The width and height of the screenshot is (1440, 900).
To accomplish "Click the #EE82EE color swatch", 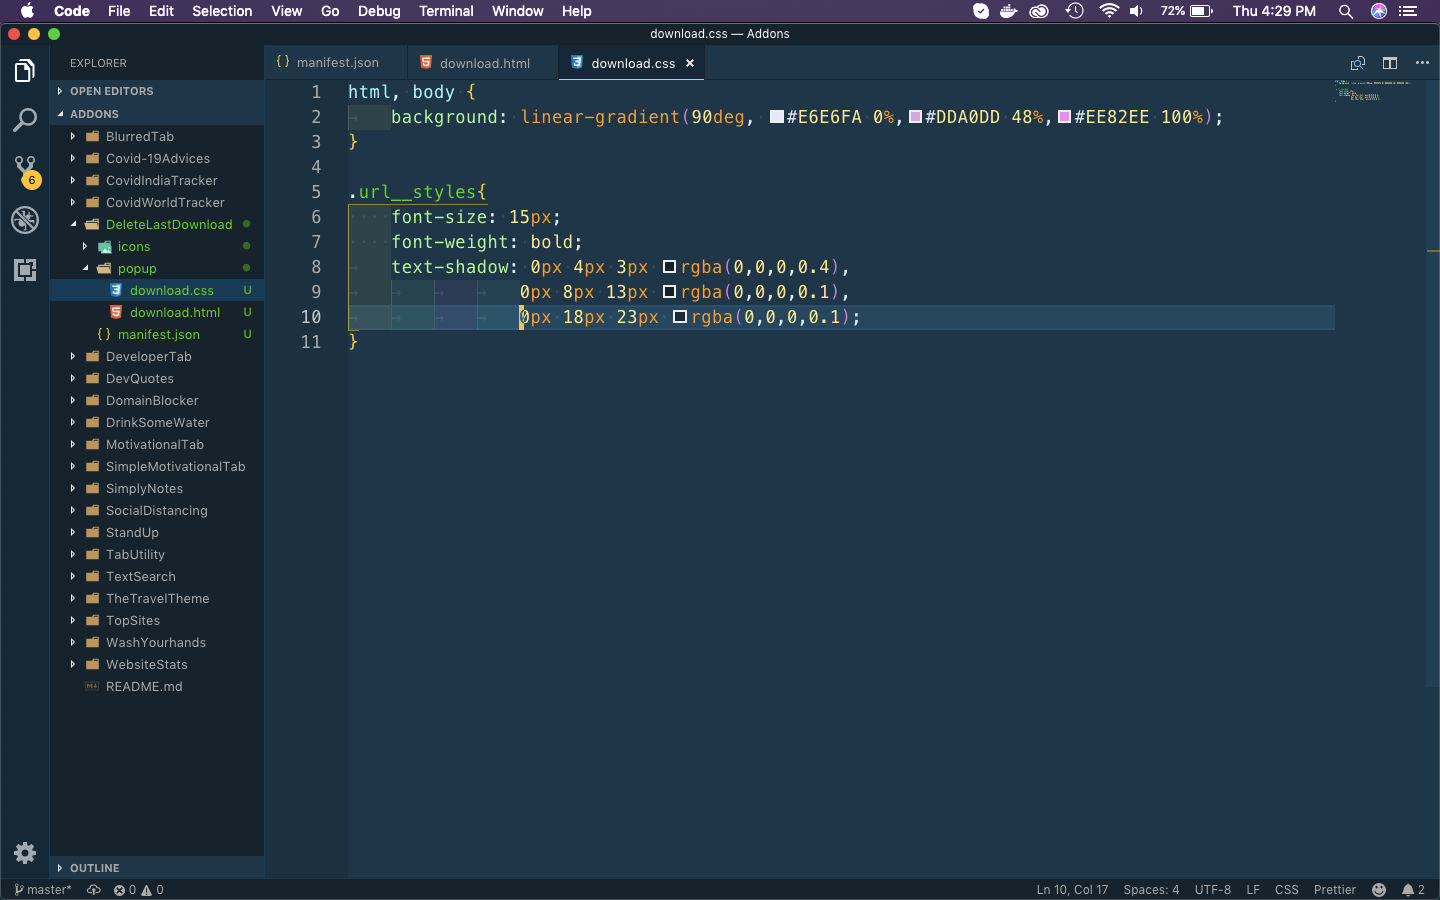I will (1065, 117).
